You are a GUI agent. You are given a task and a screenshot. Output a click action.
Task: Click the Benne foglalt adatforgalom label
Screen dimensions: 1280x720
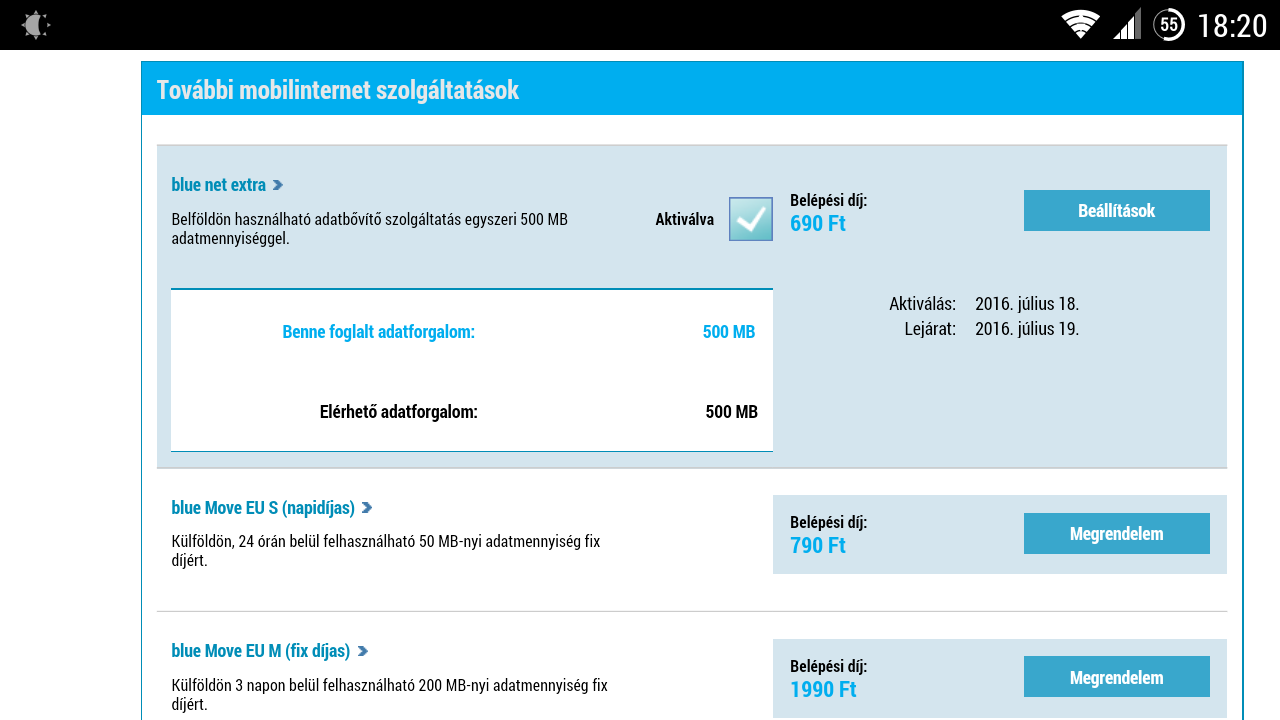[x=379, y=332]
